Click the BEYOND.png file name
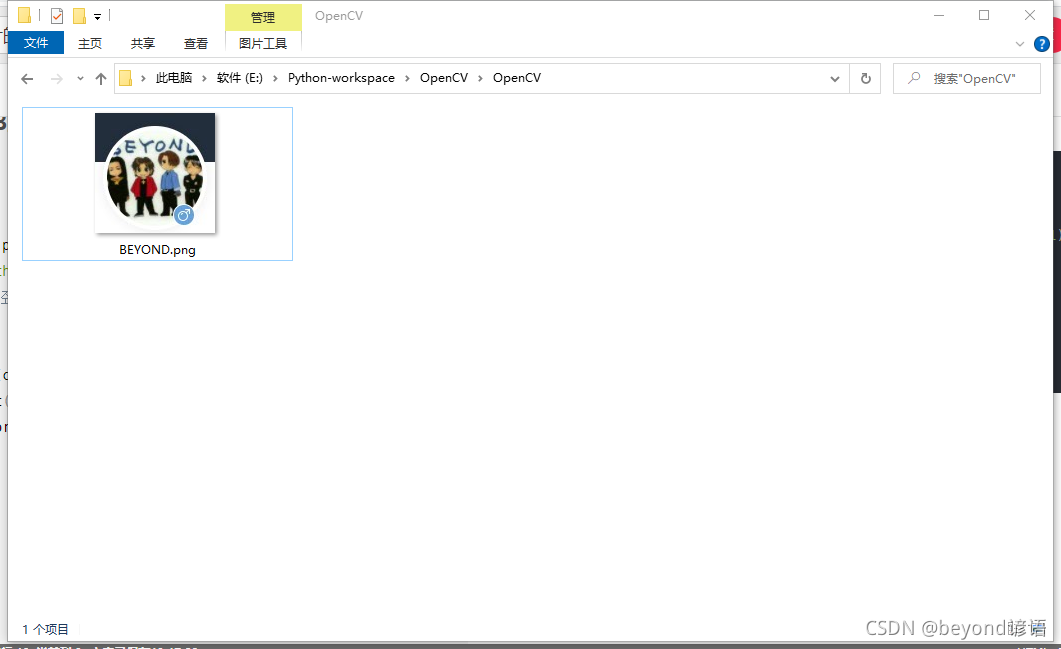Screen dimensions: 1061x649 point(157,250)
